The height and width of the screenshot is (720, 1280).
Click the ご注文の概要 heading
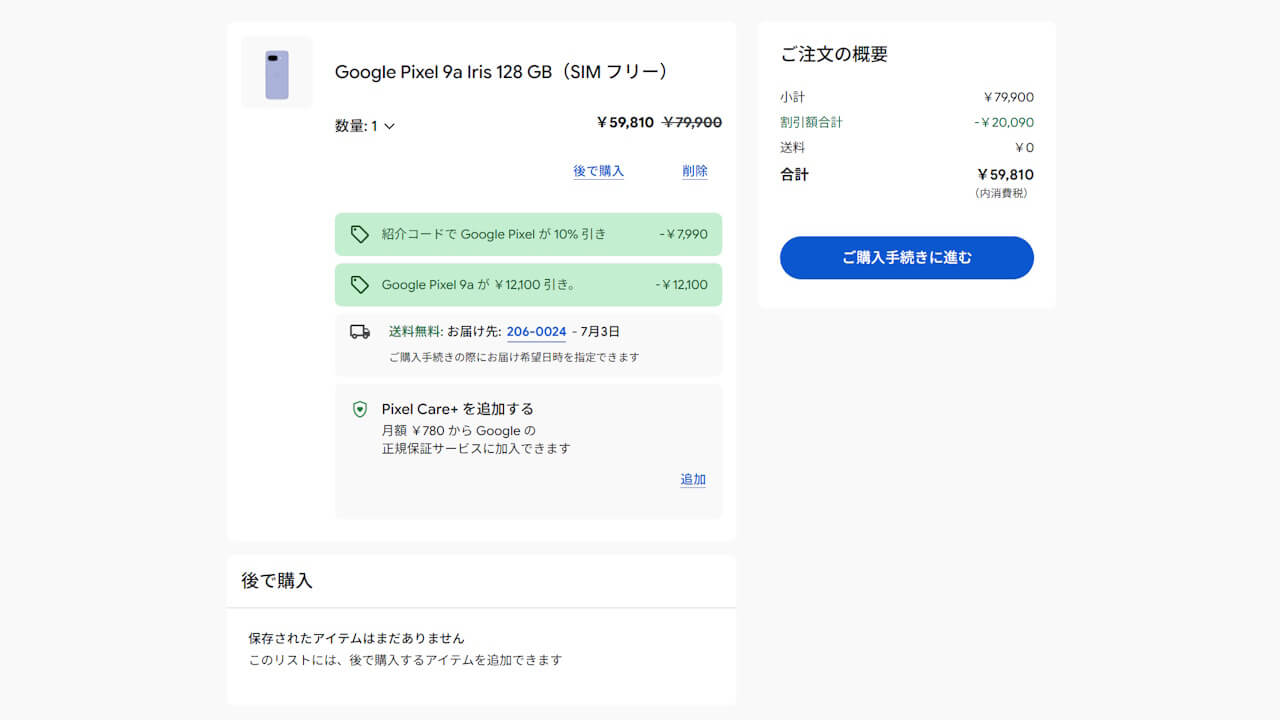point(834,55)
